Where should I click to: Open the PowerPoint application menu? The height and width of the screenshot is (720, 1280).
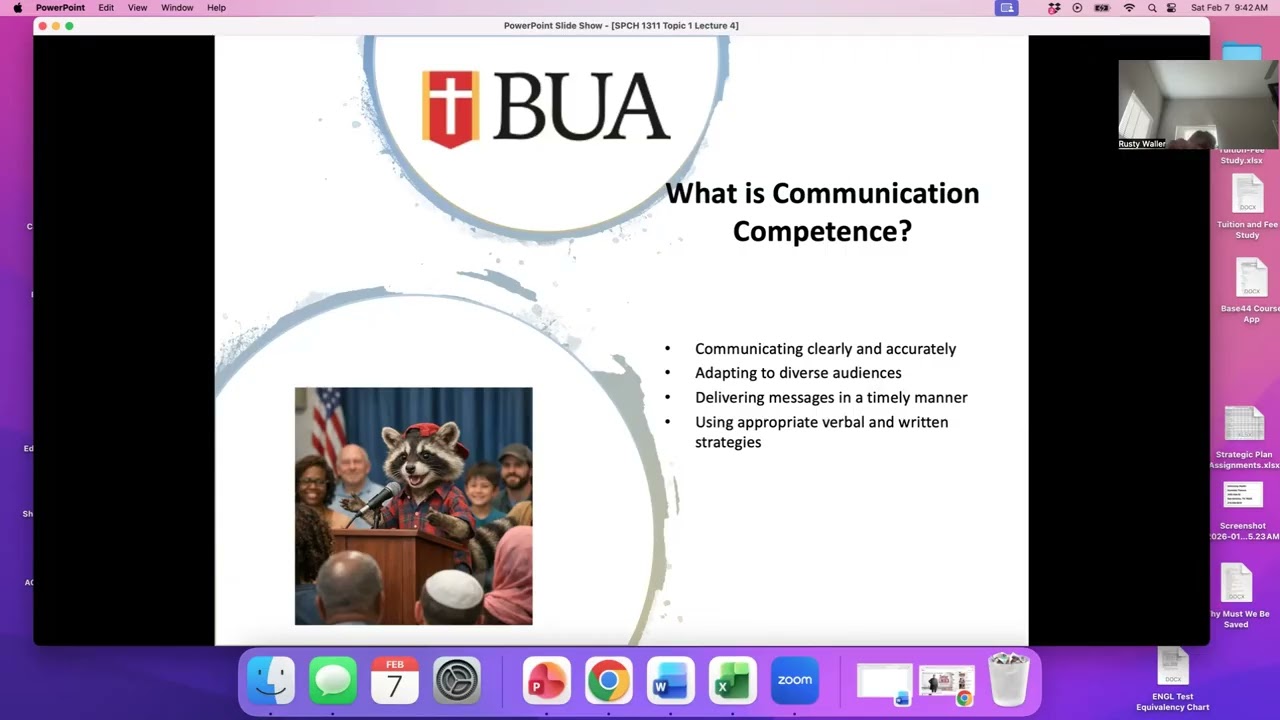[60, 8]
